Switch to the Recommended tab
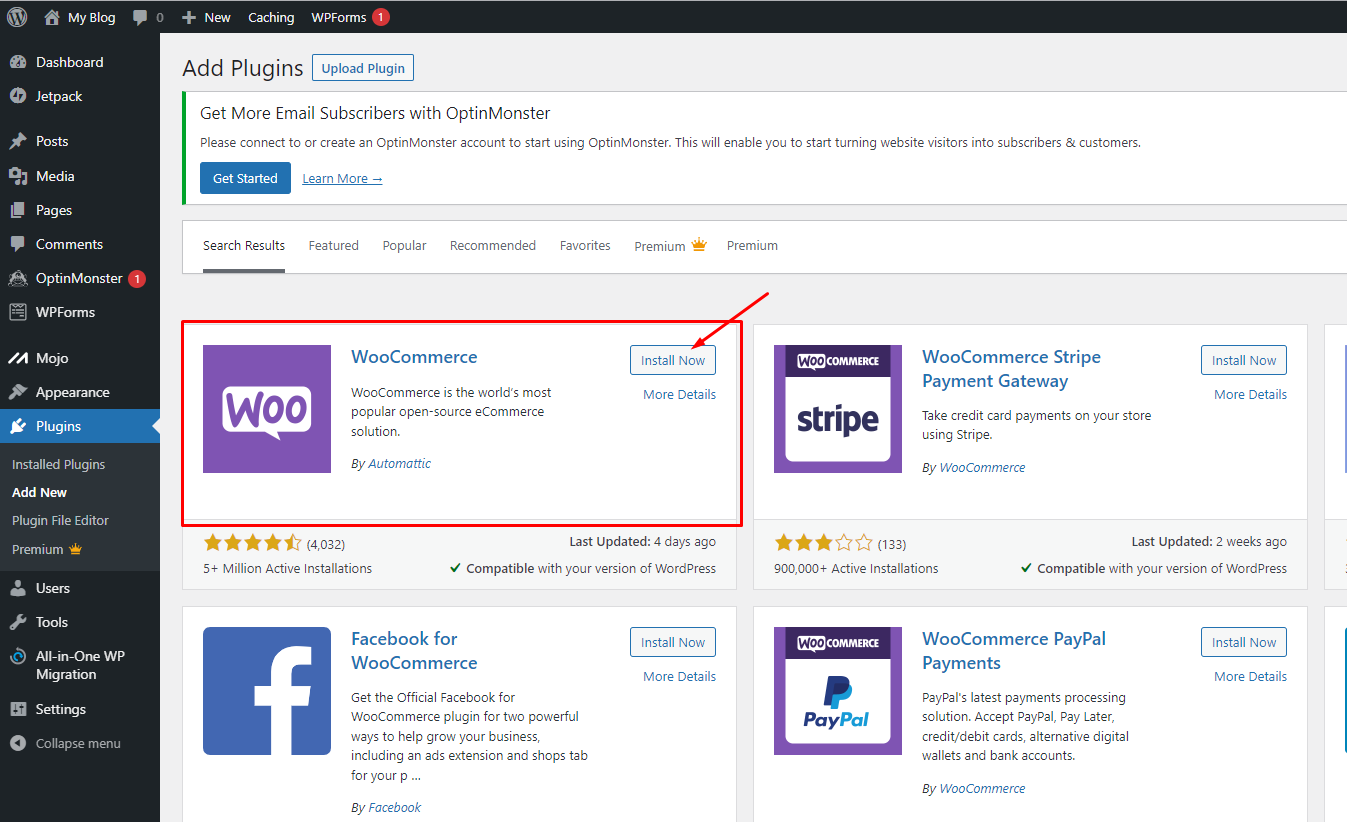The image size is (1347, 822). point(493,245)
